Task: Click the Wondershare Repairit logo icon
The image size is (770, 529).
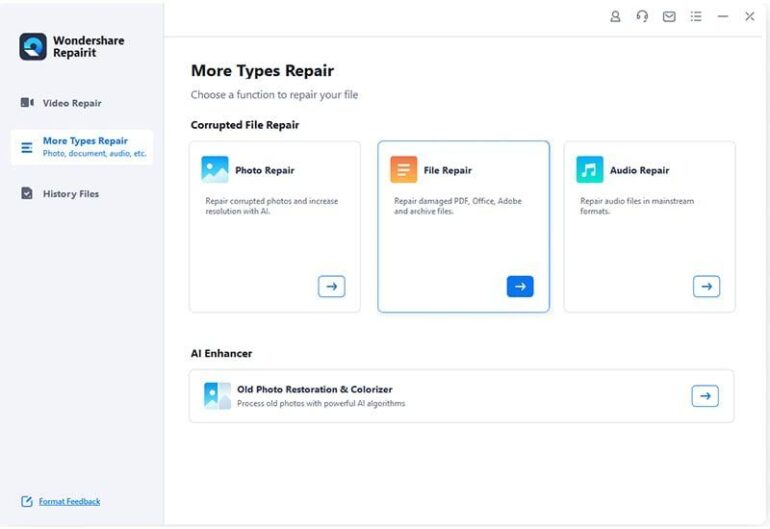Action: [x=33, y=47]
